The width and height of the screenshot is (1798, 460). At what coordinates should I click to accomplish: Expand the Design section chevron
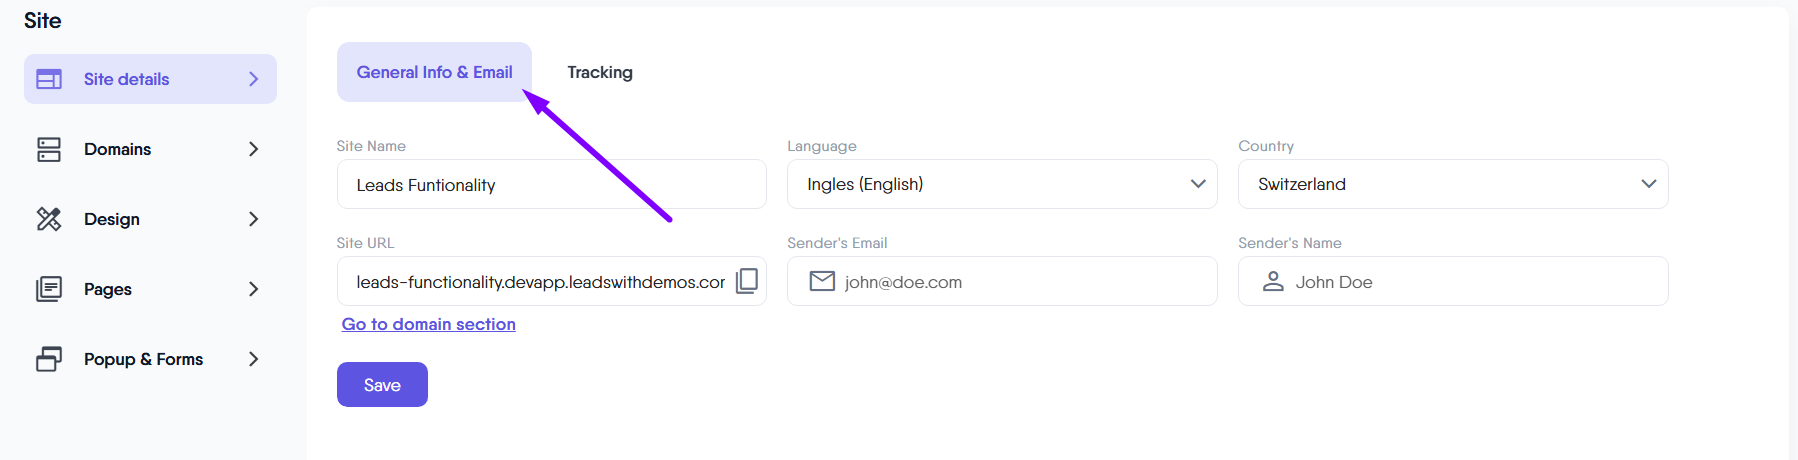pyautogui.click(x=254, y=219)
